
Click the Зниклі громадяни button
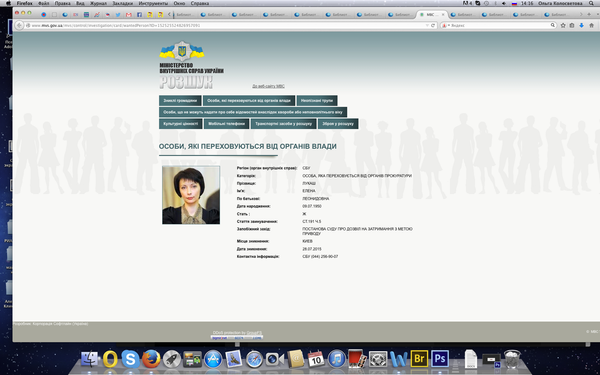[x=180, y=101]
